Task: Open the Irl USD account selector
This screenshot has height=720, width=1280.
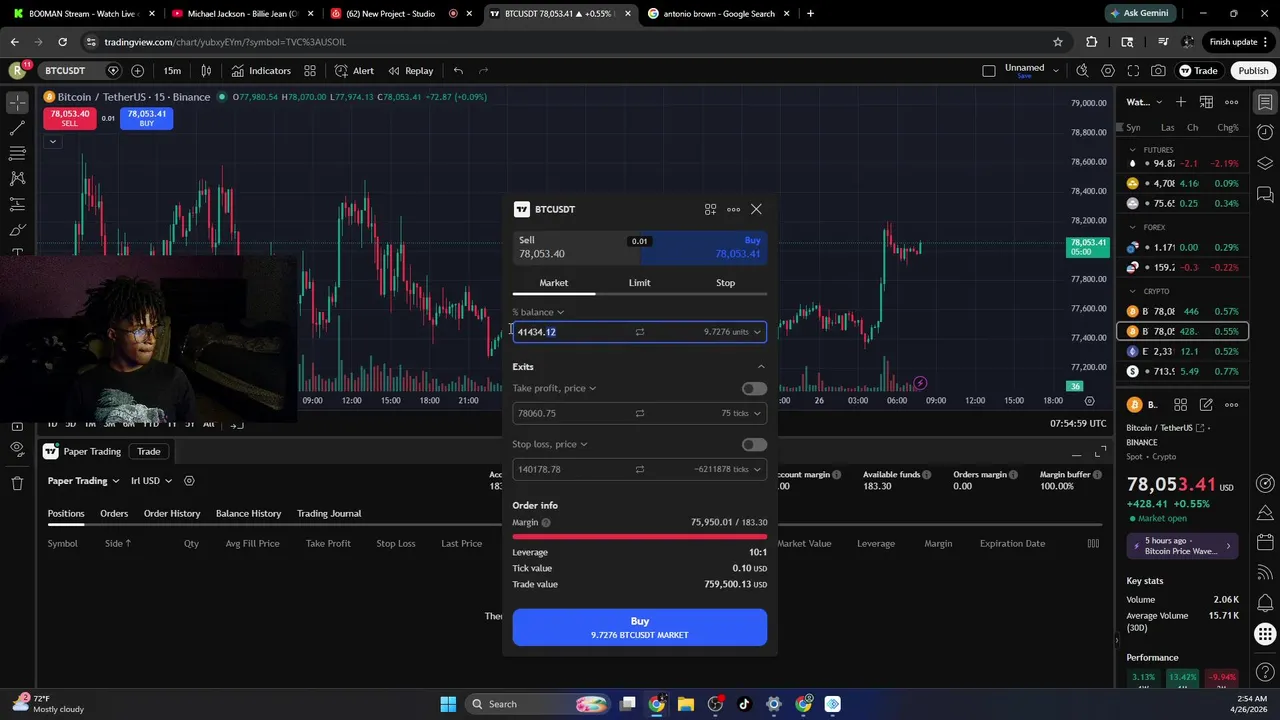Action: point(151,481)
